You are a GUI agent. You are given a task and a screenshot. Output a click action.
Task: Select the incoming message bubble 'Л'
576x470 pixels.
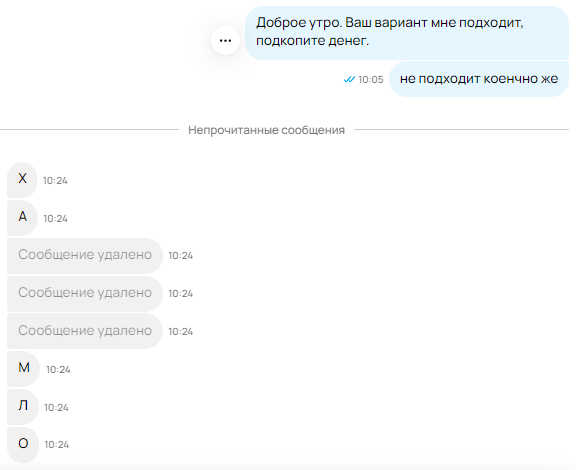(23, 407)
